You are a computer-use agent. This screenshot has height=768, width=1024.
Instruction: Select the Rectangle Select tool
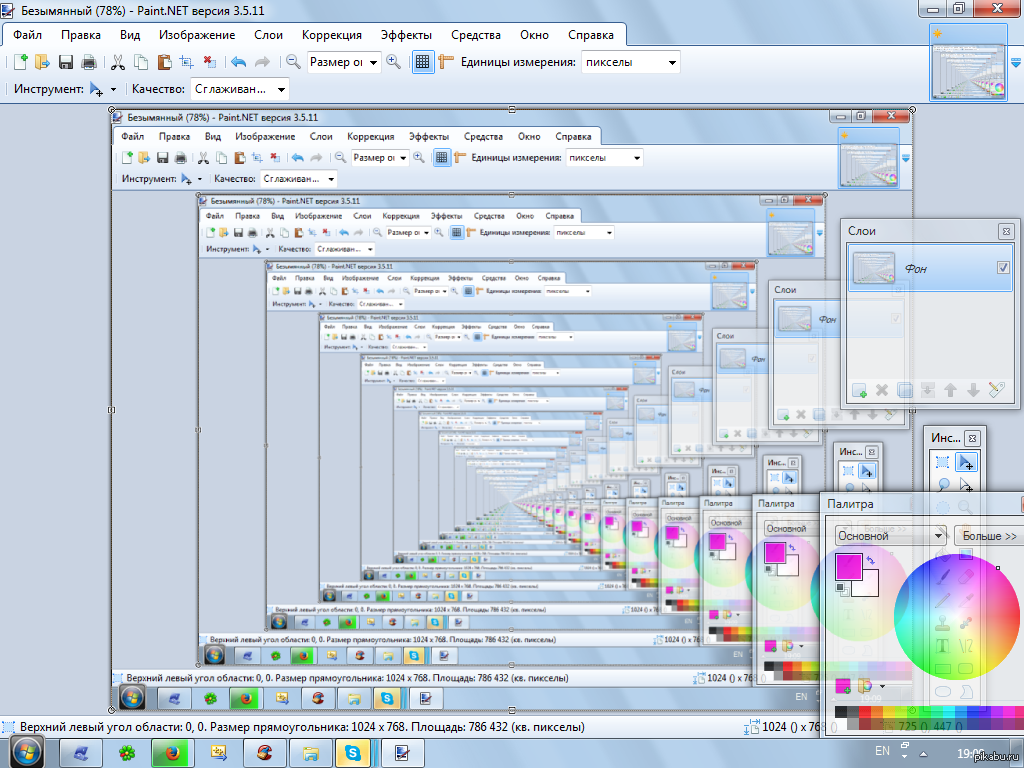tap(942, 462)
